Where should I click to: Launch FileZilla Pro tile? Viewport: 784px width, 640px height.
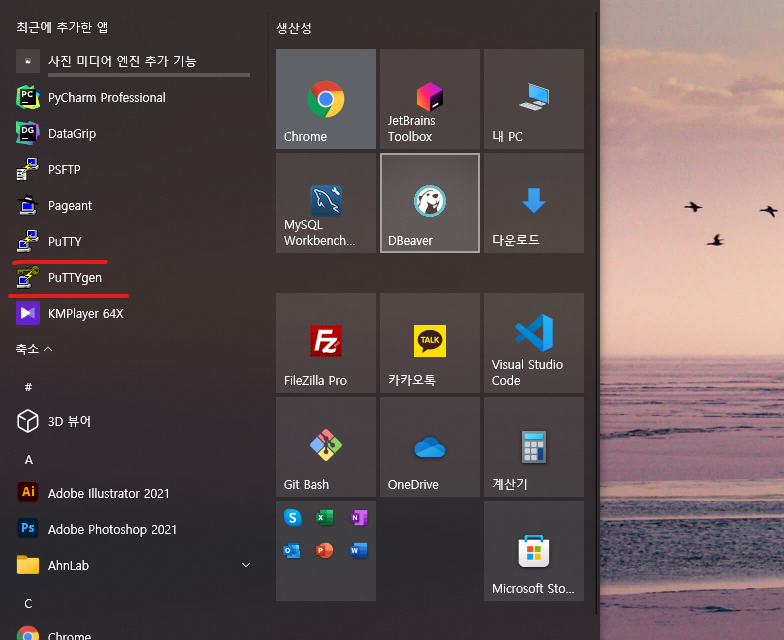[326, 342]
